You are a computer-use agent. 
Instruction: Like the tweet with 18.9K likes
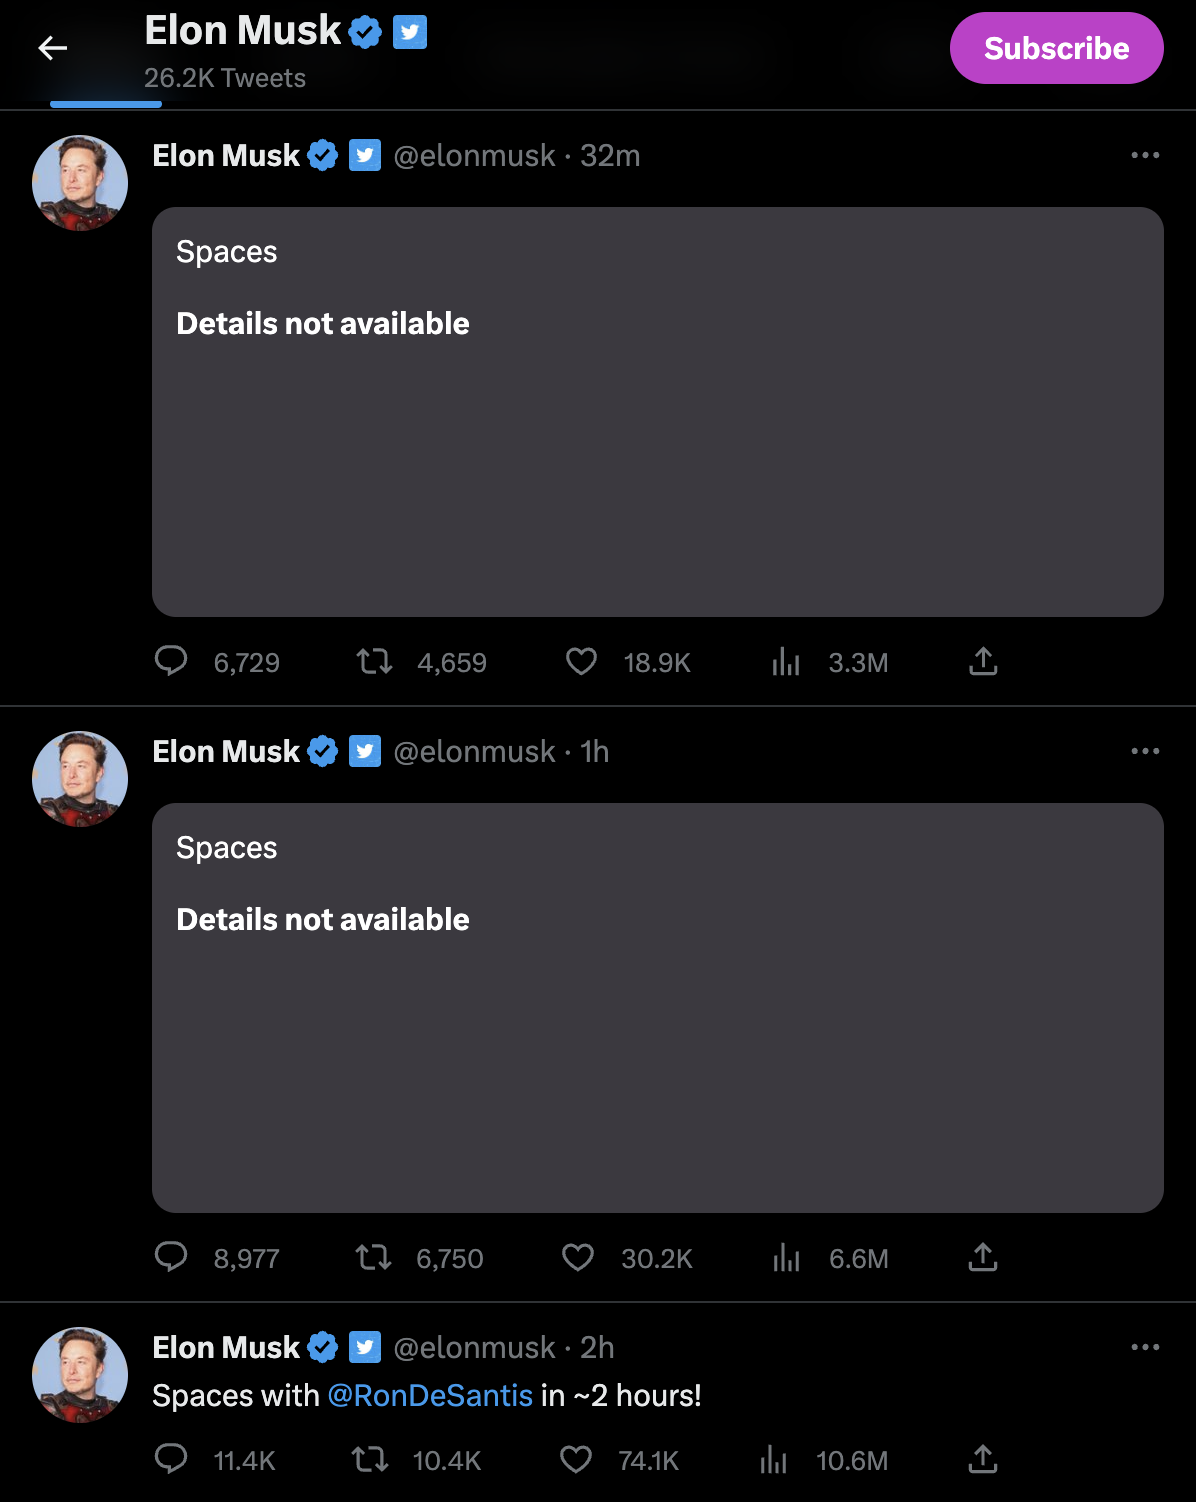click(x=581, y=661)
